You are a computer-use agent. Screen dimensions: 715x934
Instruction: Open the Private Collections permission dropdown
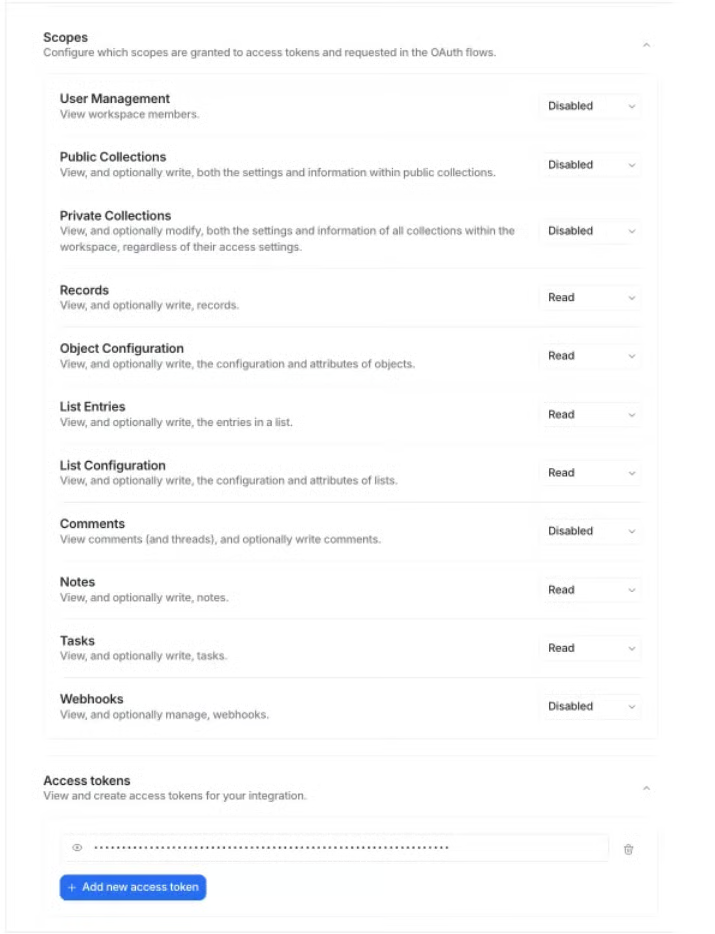[x=591, y=231]
